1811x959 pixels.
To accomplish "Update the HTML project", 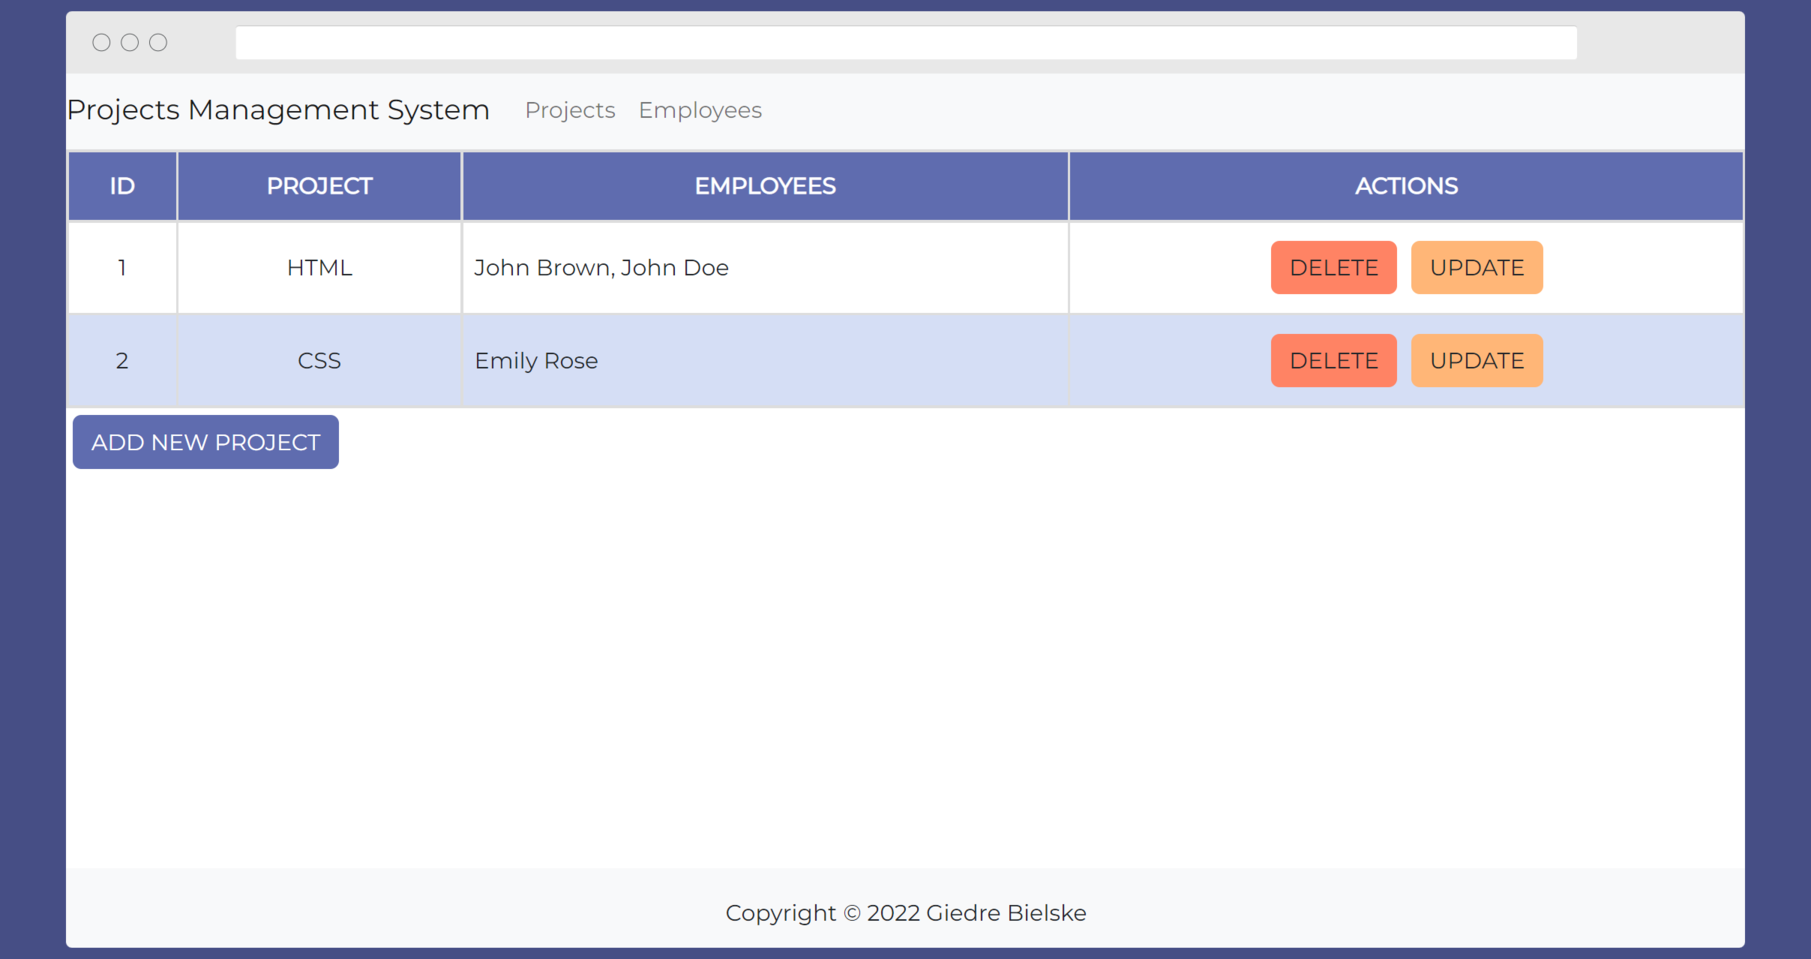I will (x=1476, y=268).
